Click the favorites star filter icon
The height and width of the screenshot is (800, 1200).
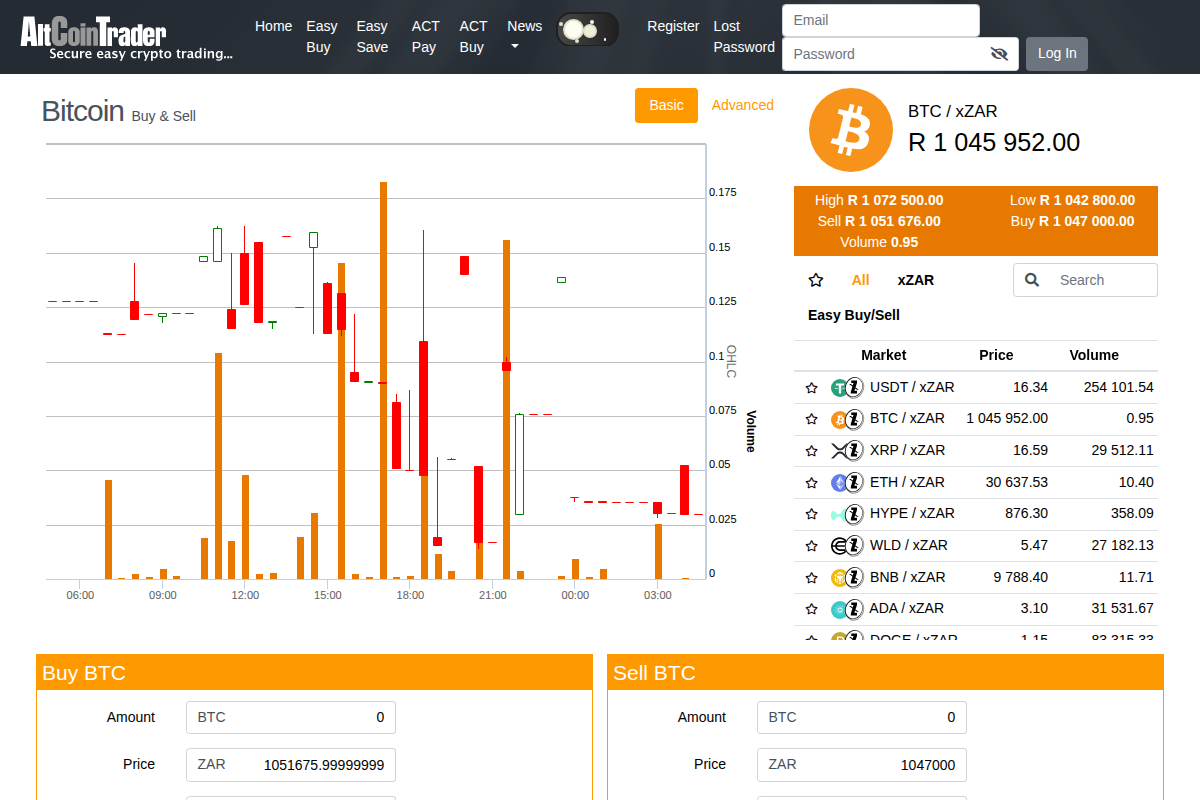click(816, 280)
